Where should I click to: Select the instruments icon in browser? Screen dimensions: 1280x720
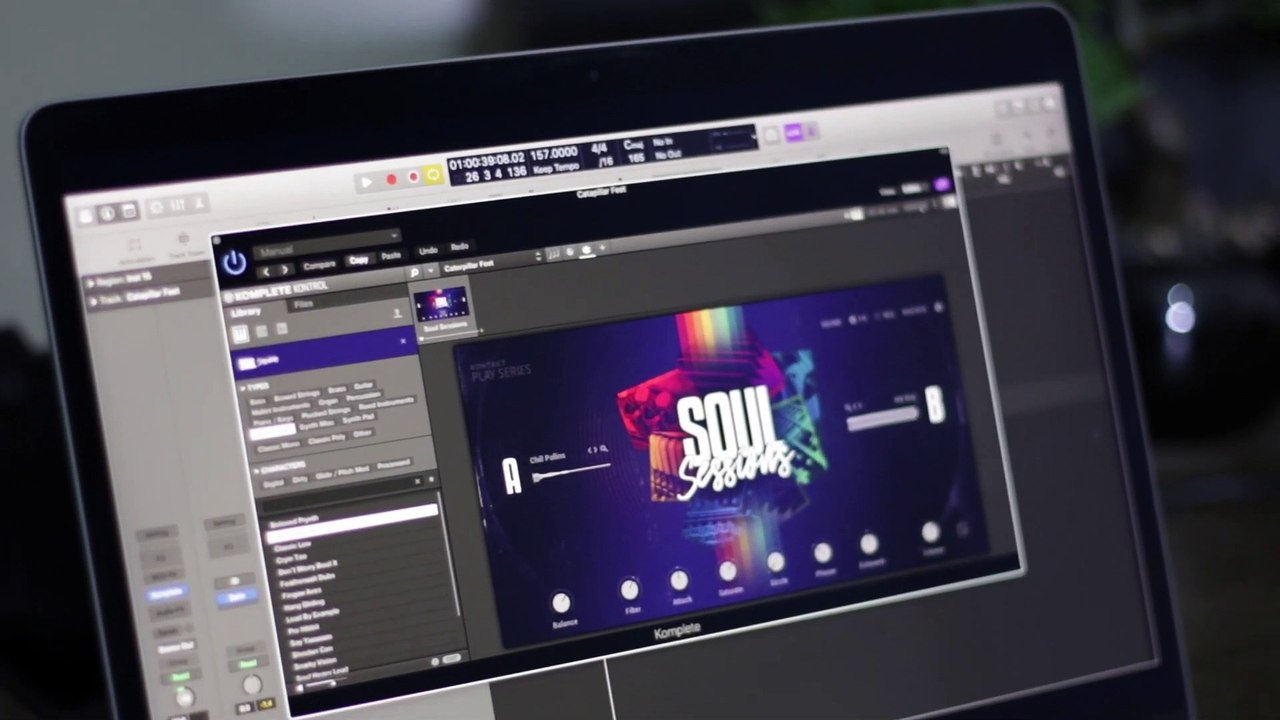[x=241, y=334]
